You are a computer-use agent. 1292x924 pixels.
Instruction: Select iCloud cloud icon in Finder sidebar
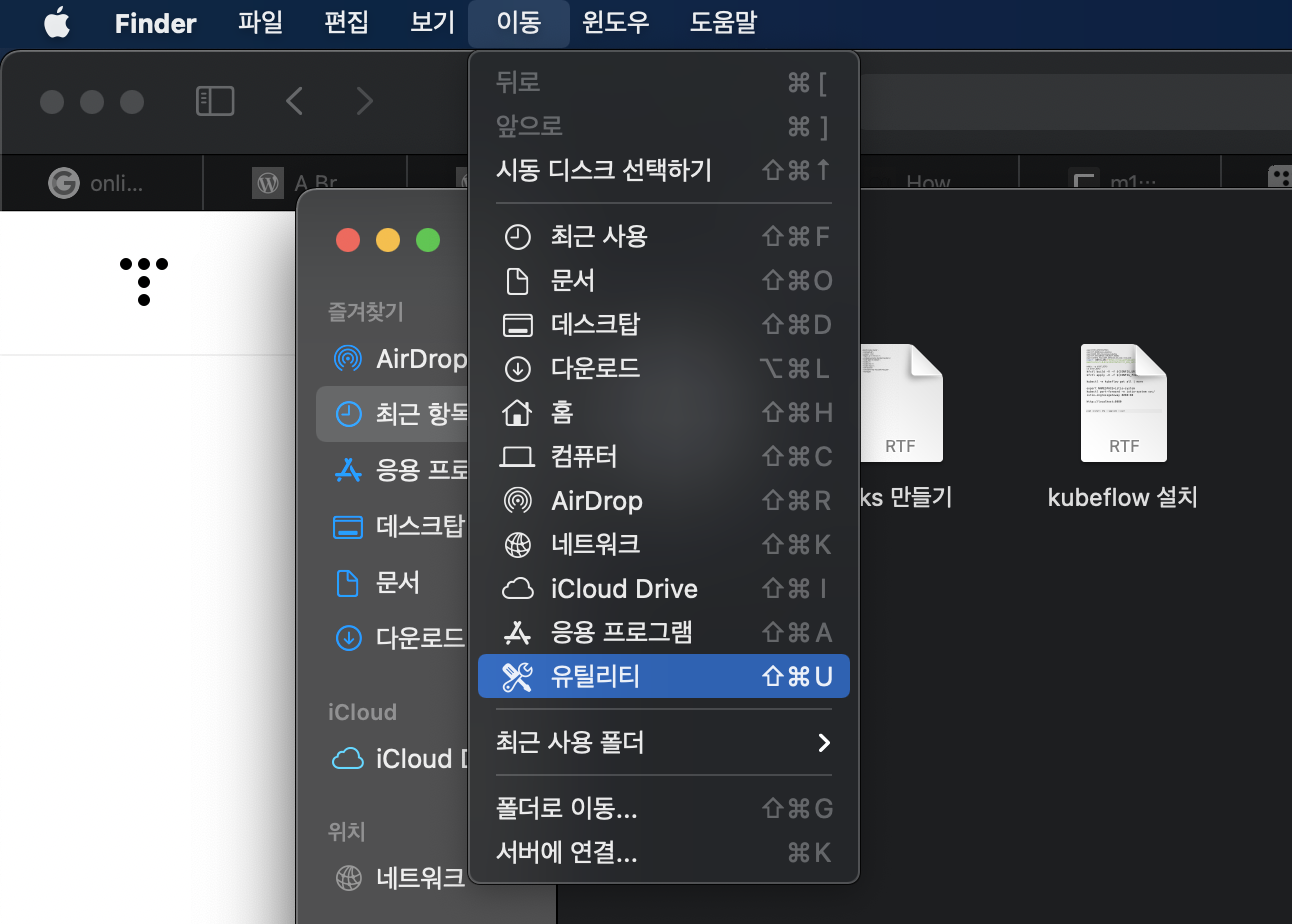347,759
